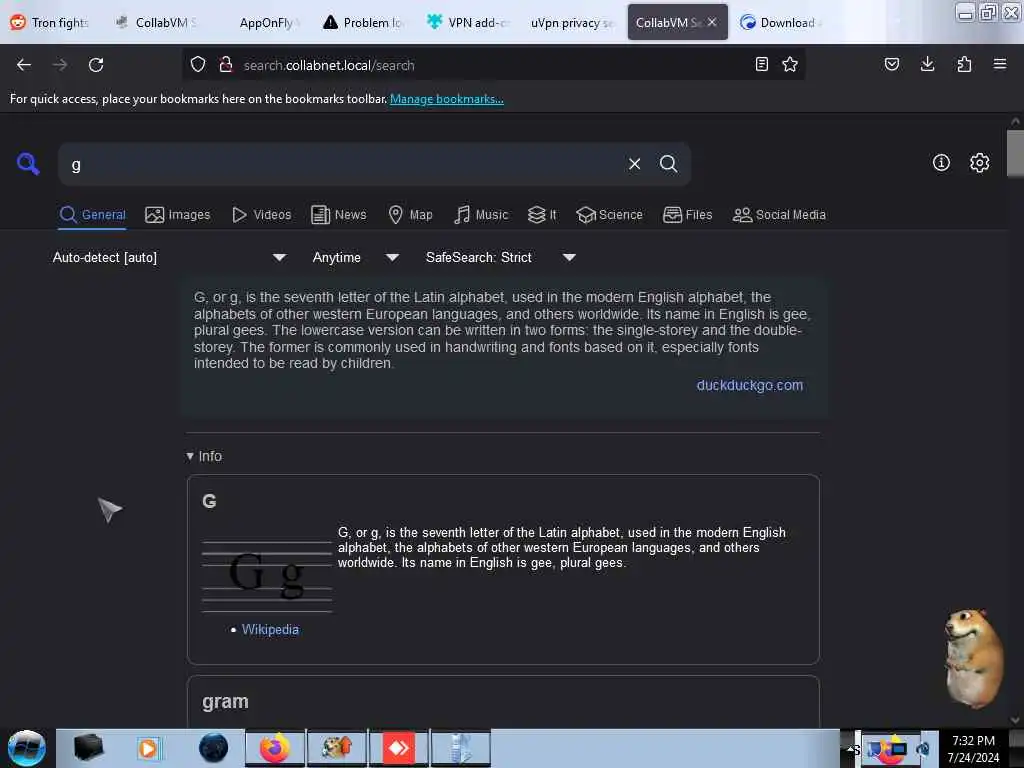Open the black cube taskbar icon
Viewport: 1024px width, 768px height.
click(x=88, y=748)
